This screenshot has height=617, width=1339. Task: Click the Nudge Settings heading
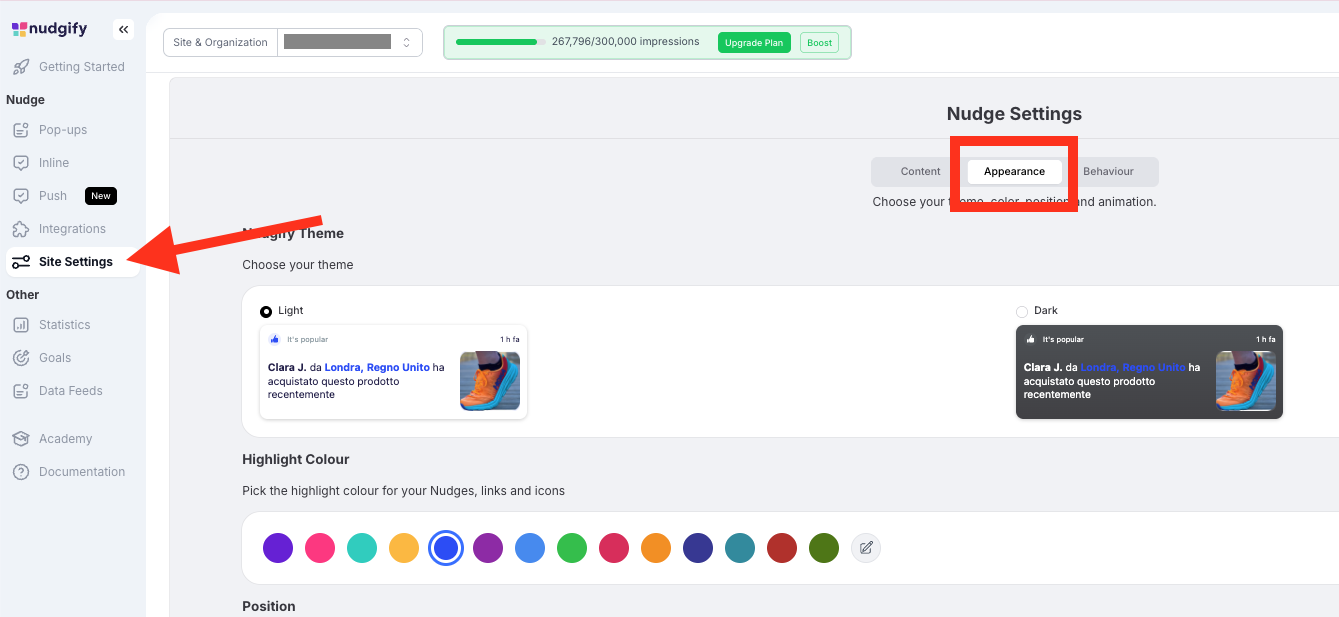[x=1014, y=114]
